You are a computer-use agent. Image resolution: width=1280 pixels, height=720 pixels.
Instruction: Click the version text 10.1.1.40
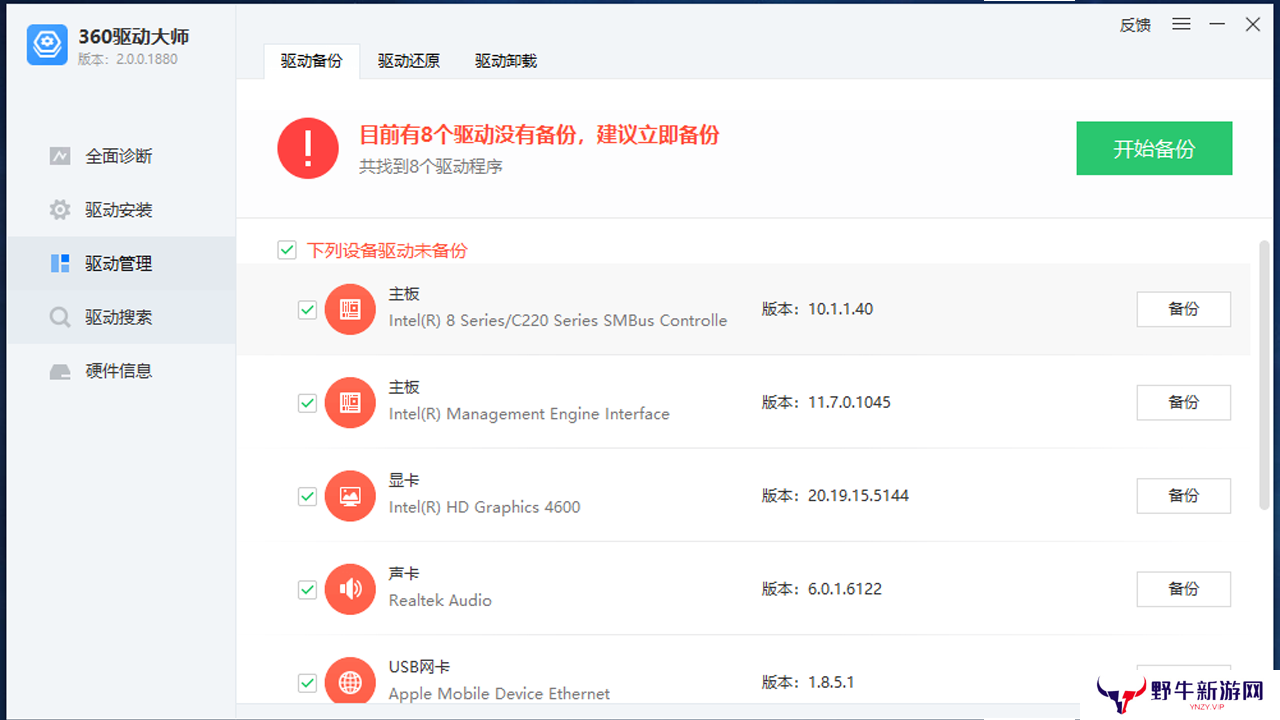click(840, 309)
